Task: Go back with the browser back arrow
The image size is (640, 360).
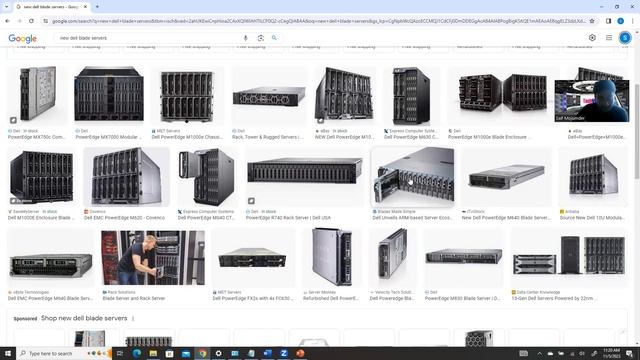Action: tap(7, 21)
